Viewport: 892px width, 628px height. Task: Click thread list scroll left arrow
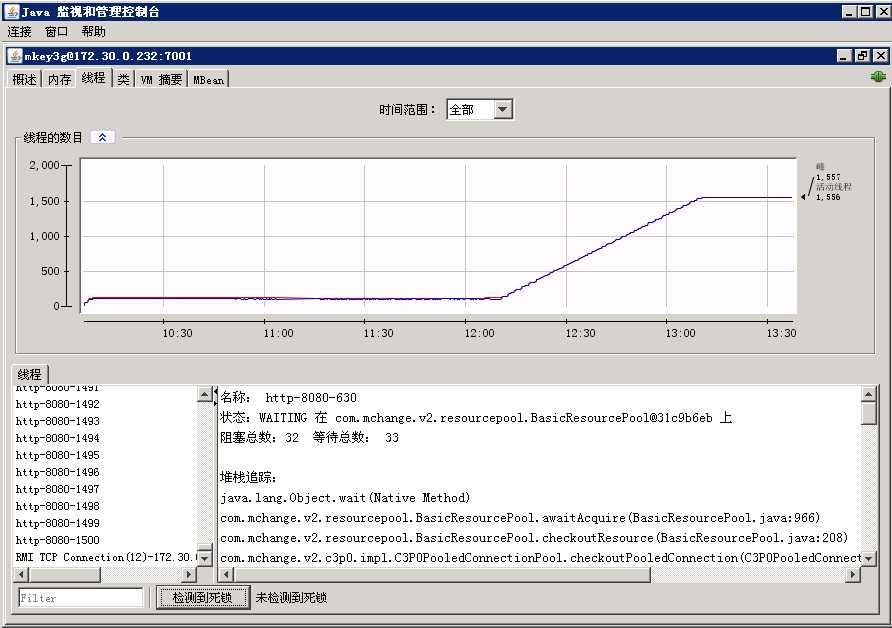(20, 575)
